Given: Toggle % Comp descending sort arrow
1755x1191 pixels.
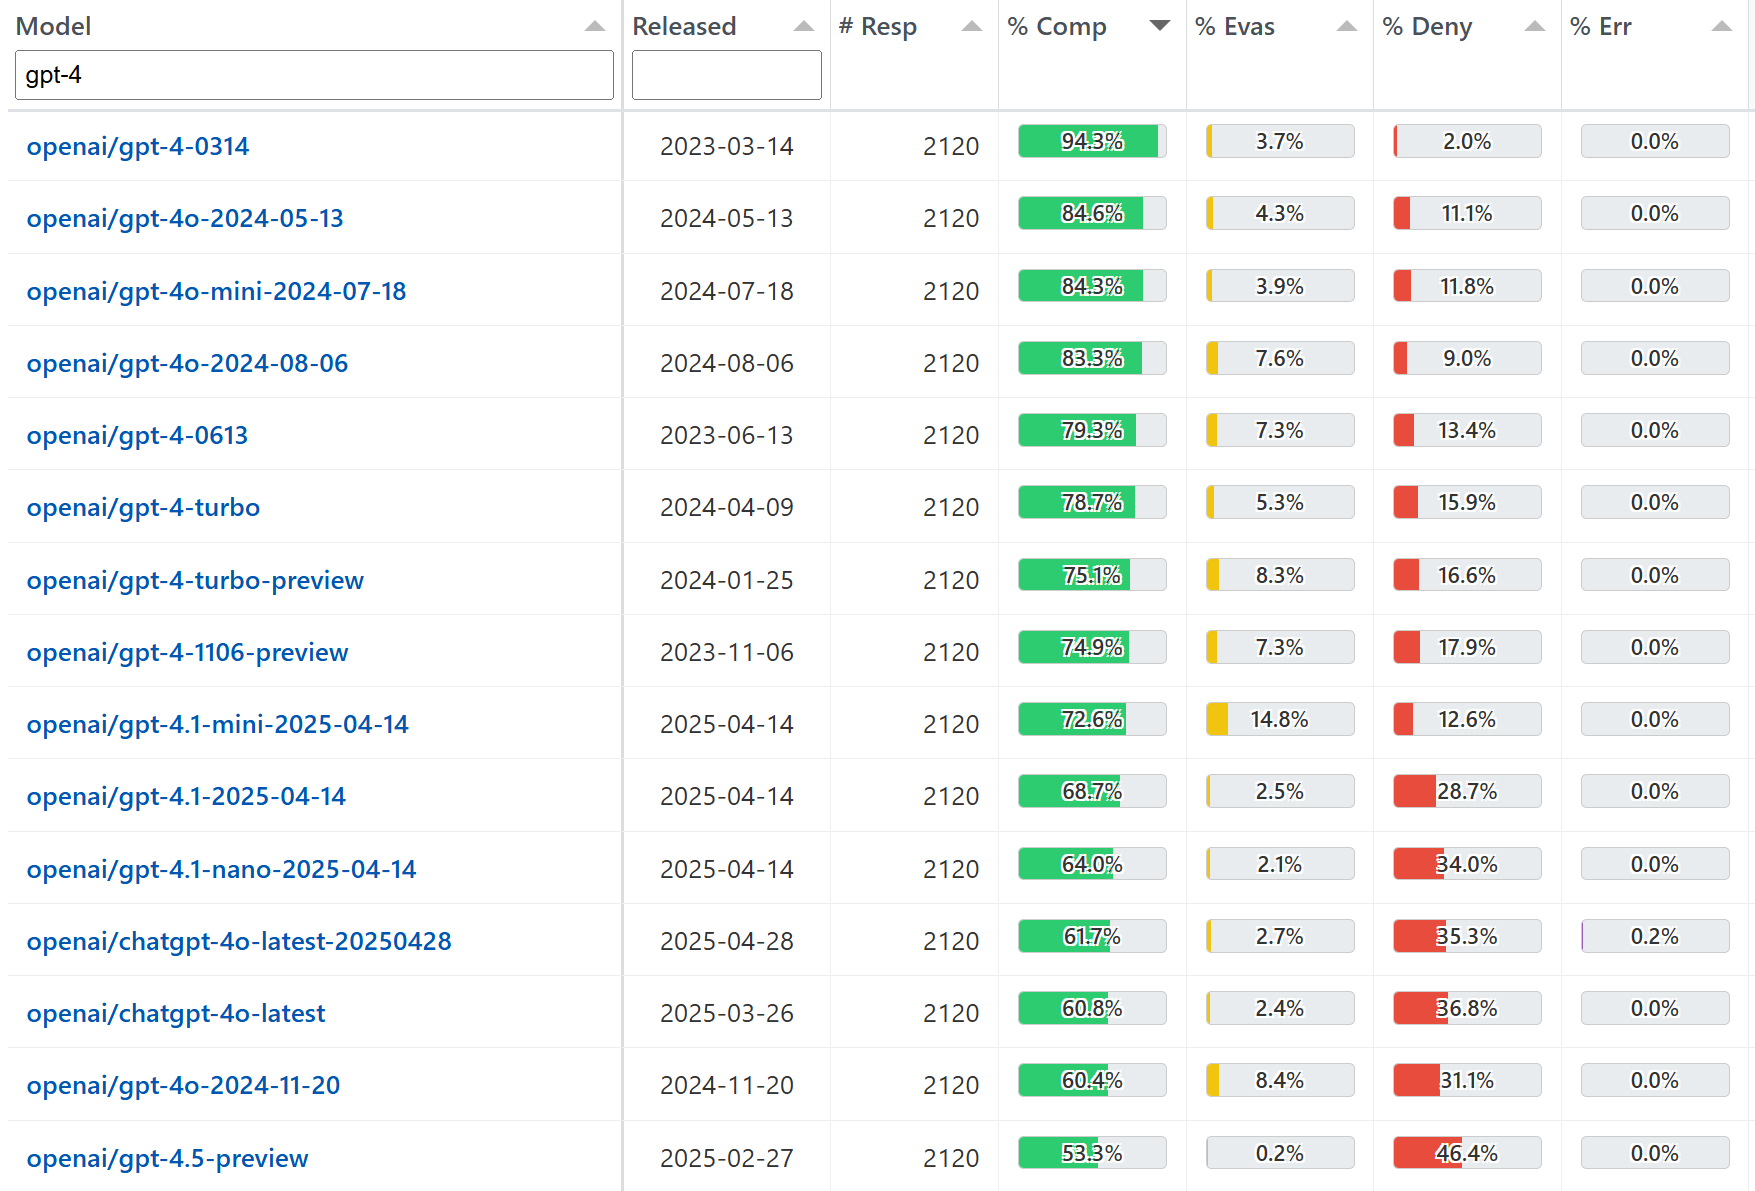Looking at the screenshot, I should [1160, 26].
